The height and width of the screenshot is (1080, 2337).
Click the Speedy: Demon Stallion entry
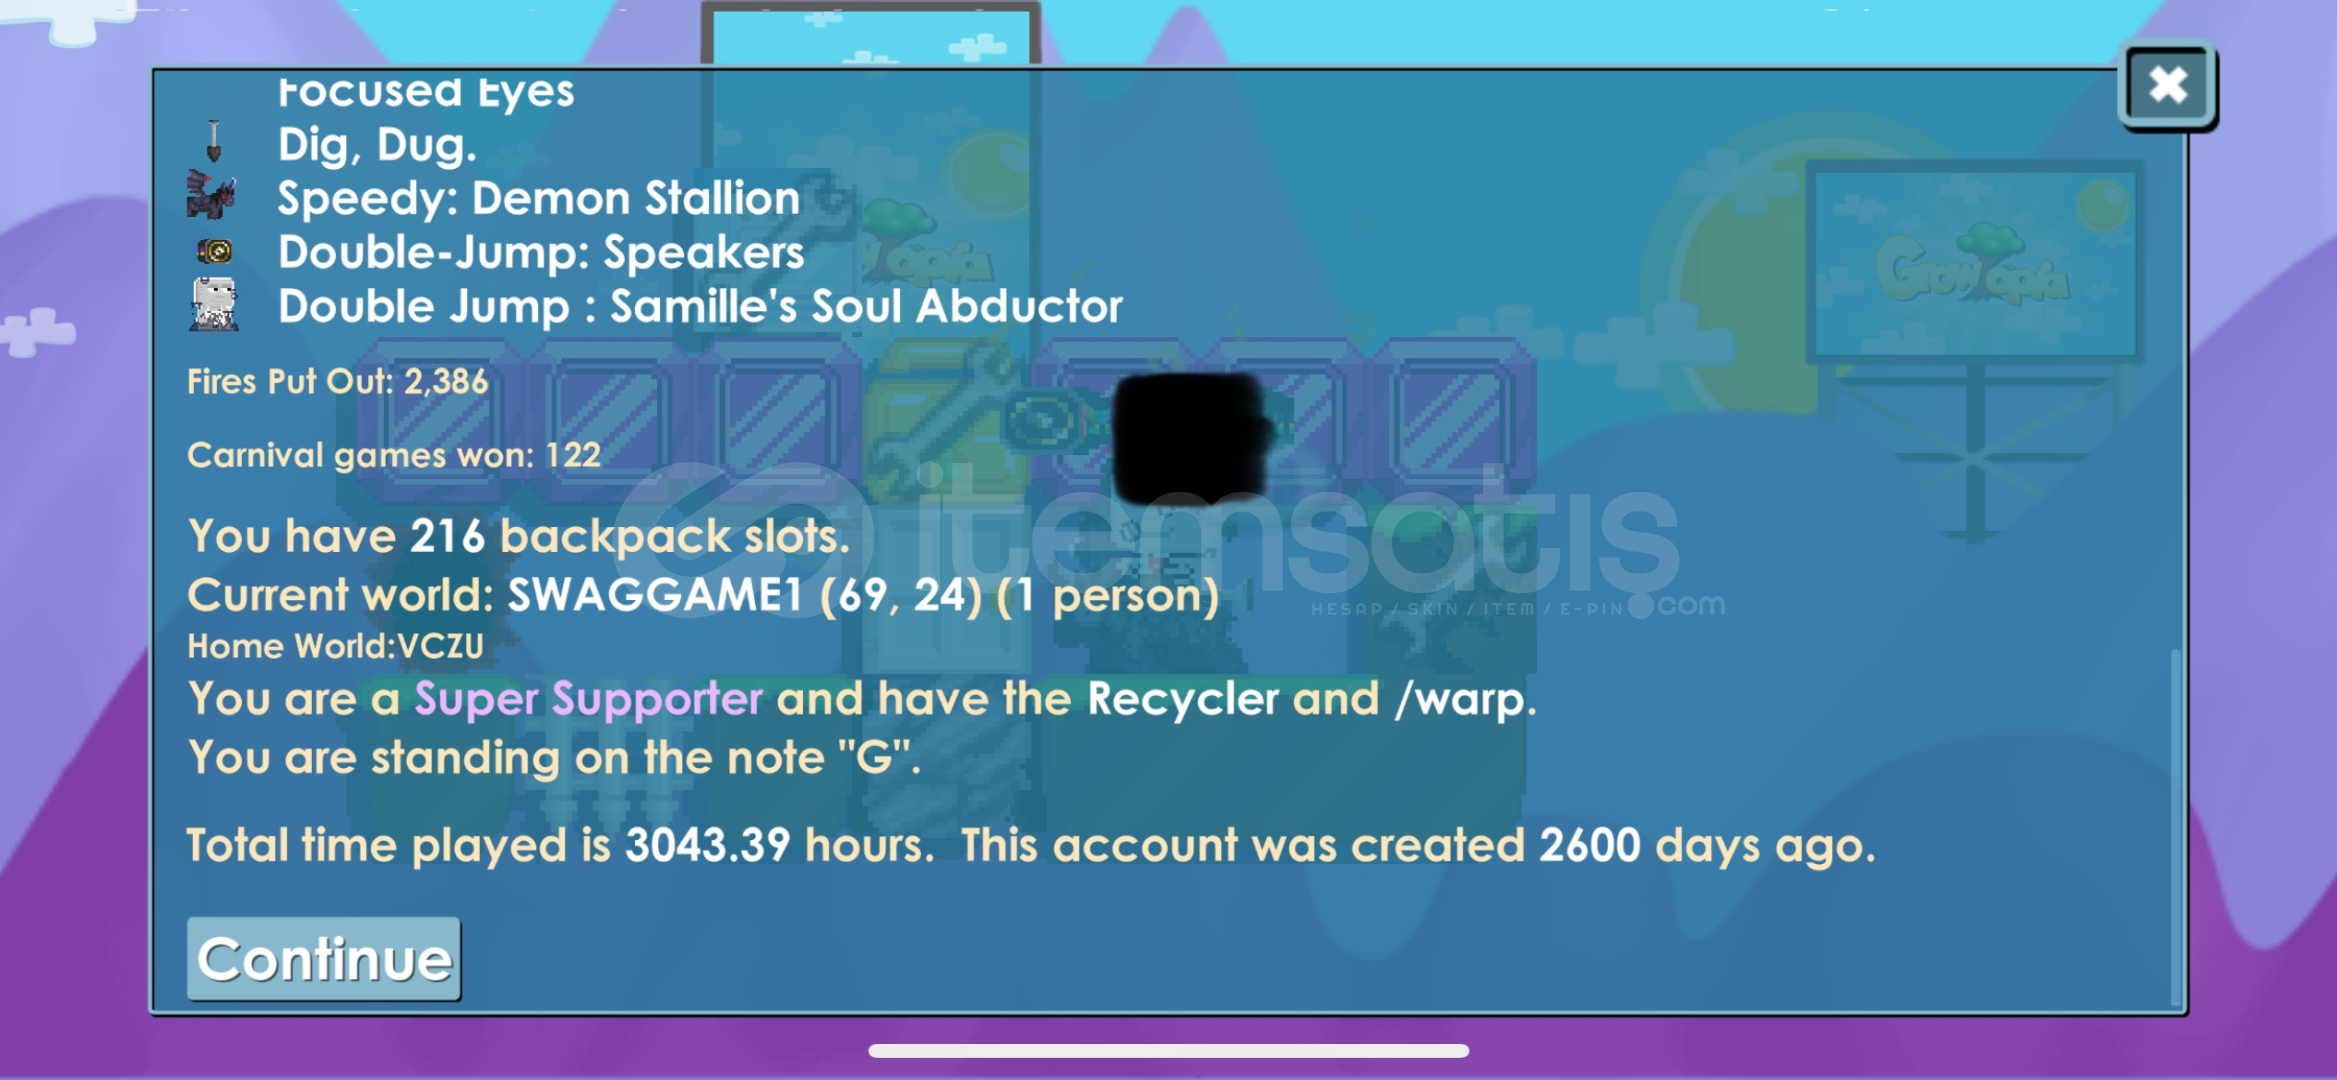(538, 198)
